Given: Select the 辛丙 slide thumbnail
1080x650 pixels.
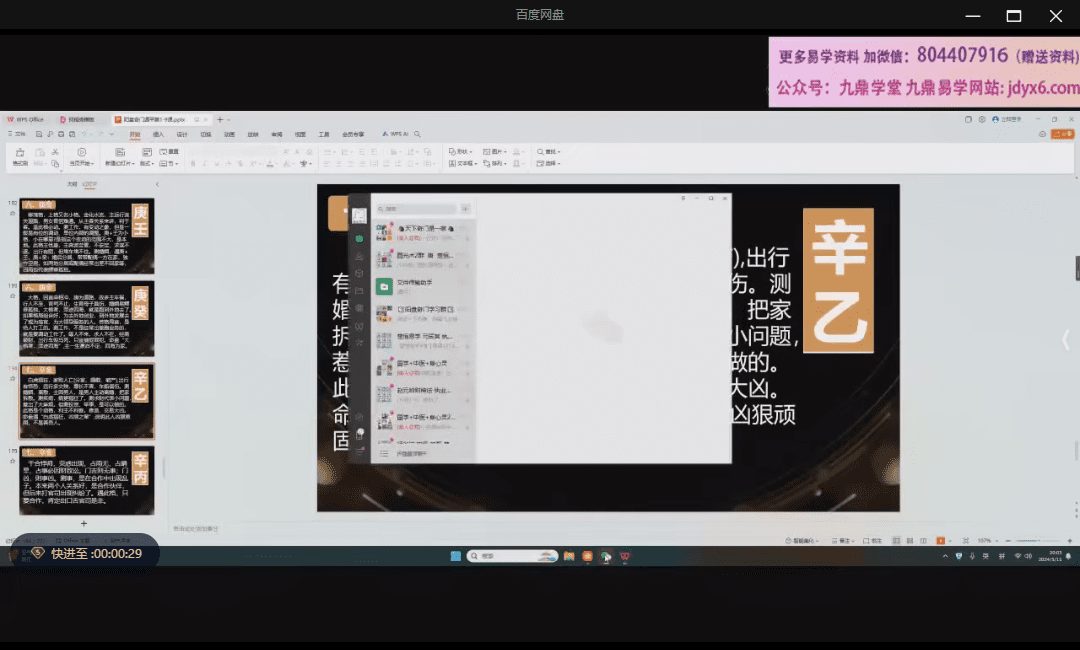Looking at the screenshot, I should click(86, 482).
